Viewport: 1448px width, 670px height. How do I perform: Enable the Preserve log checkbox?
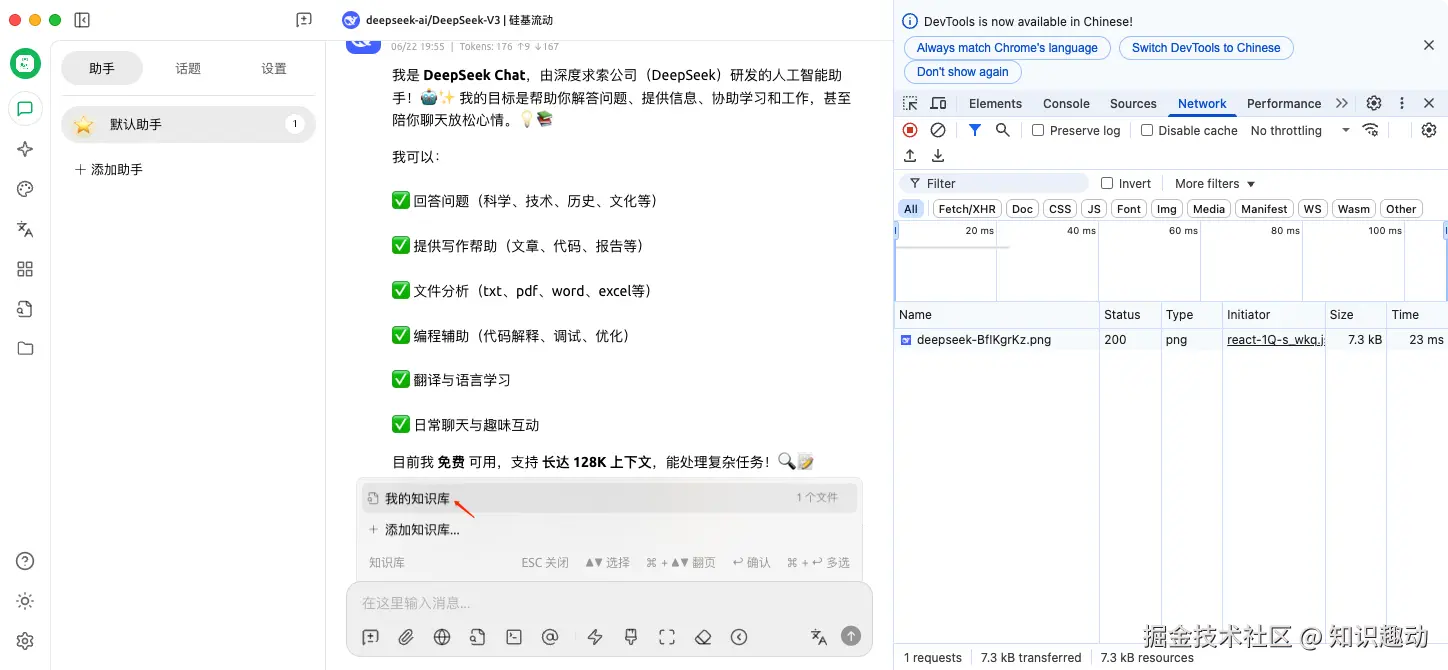point(1038,130)
